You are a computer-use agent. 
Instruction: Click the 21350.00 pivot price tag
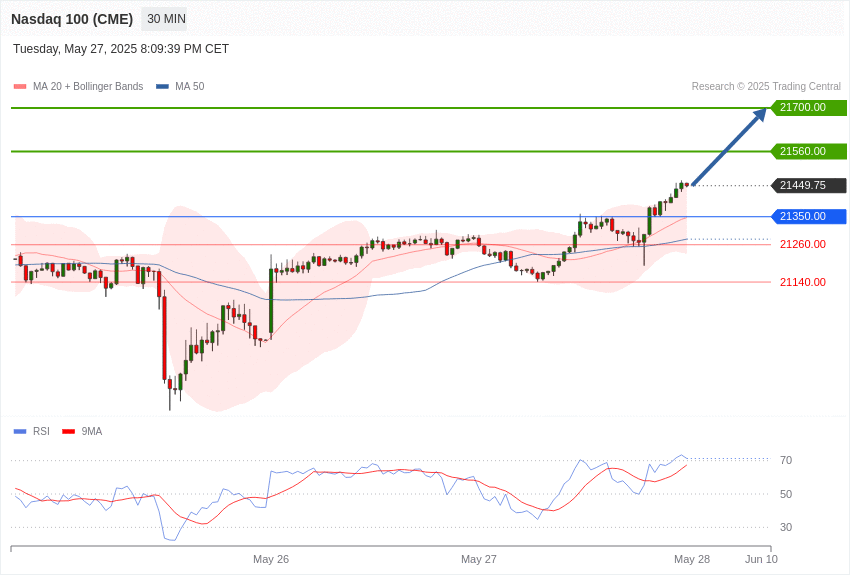click(x=809, y=216)
